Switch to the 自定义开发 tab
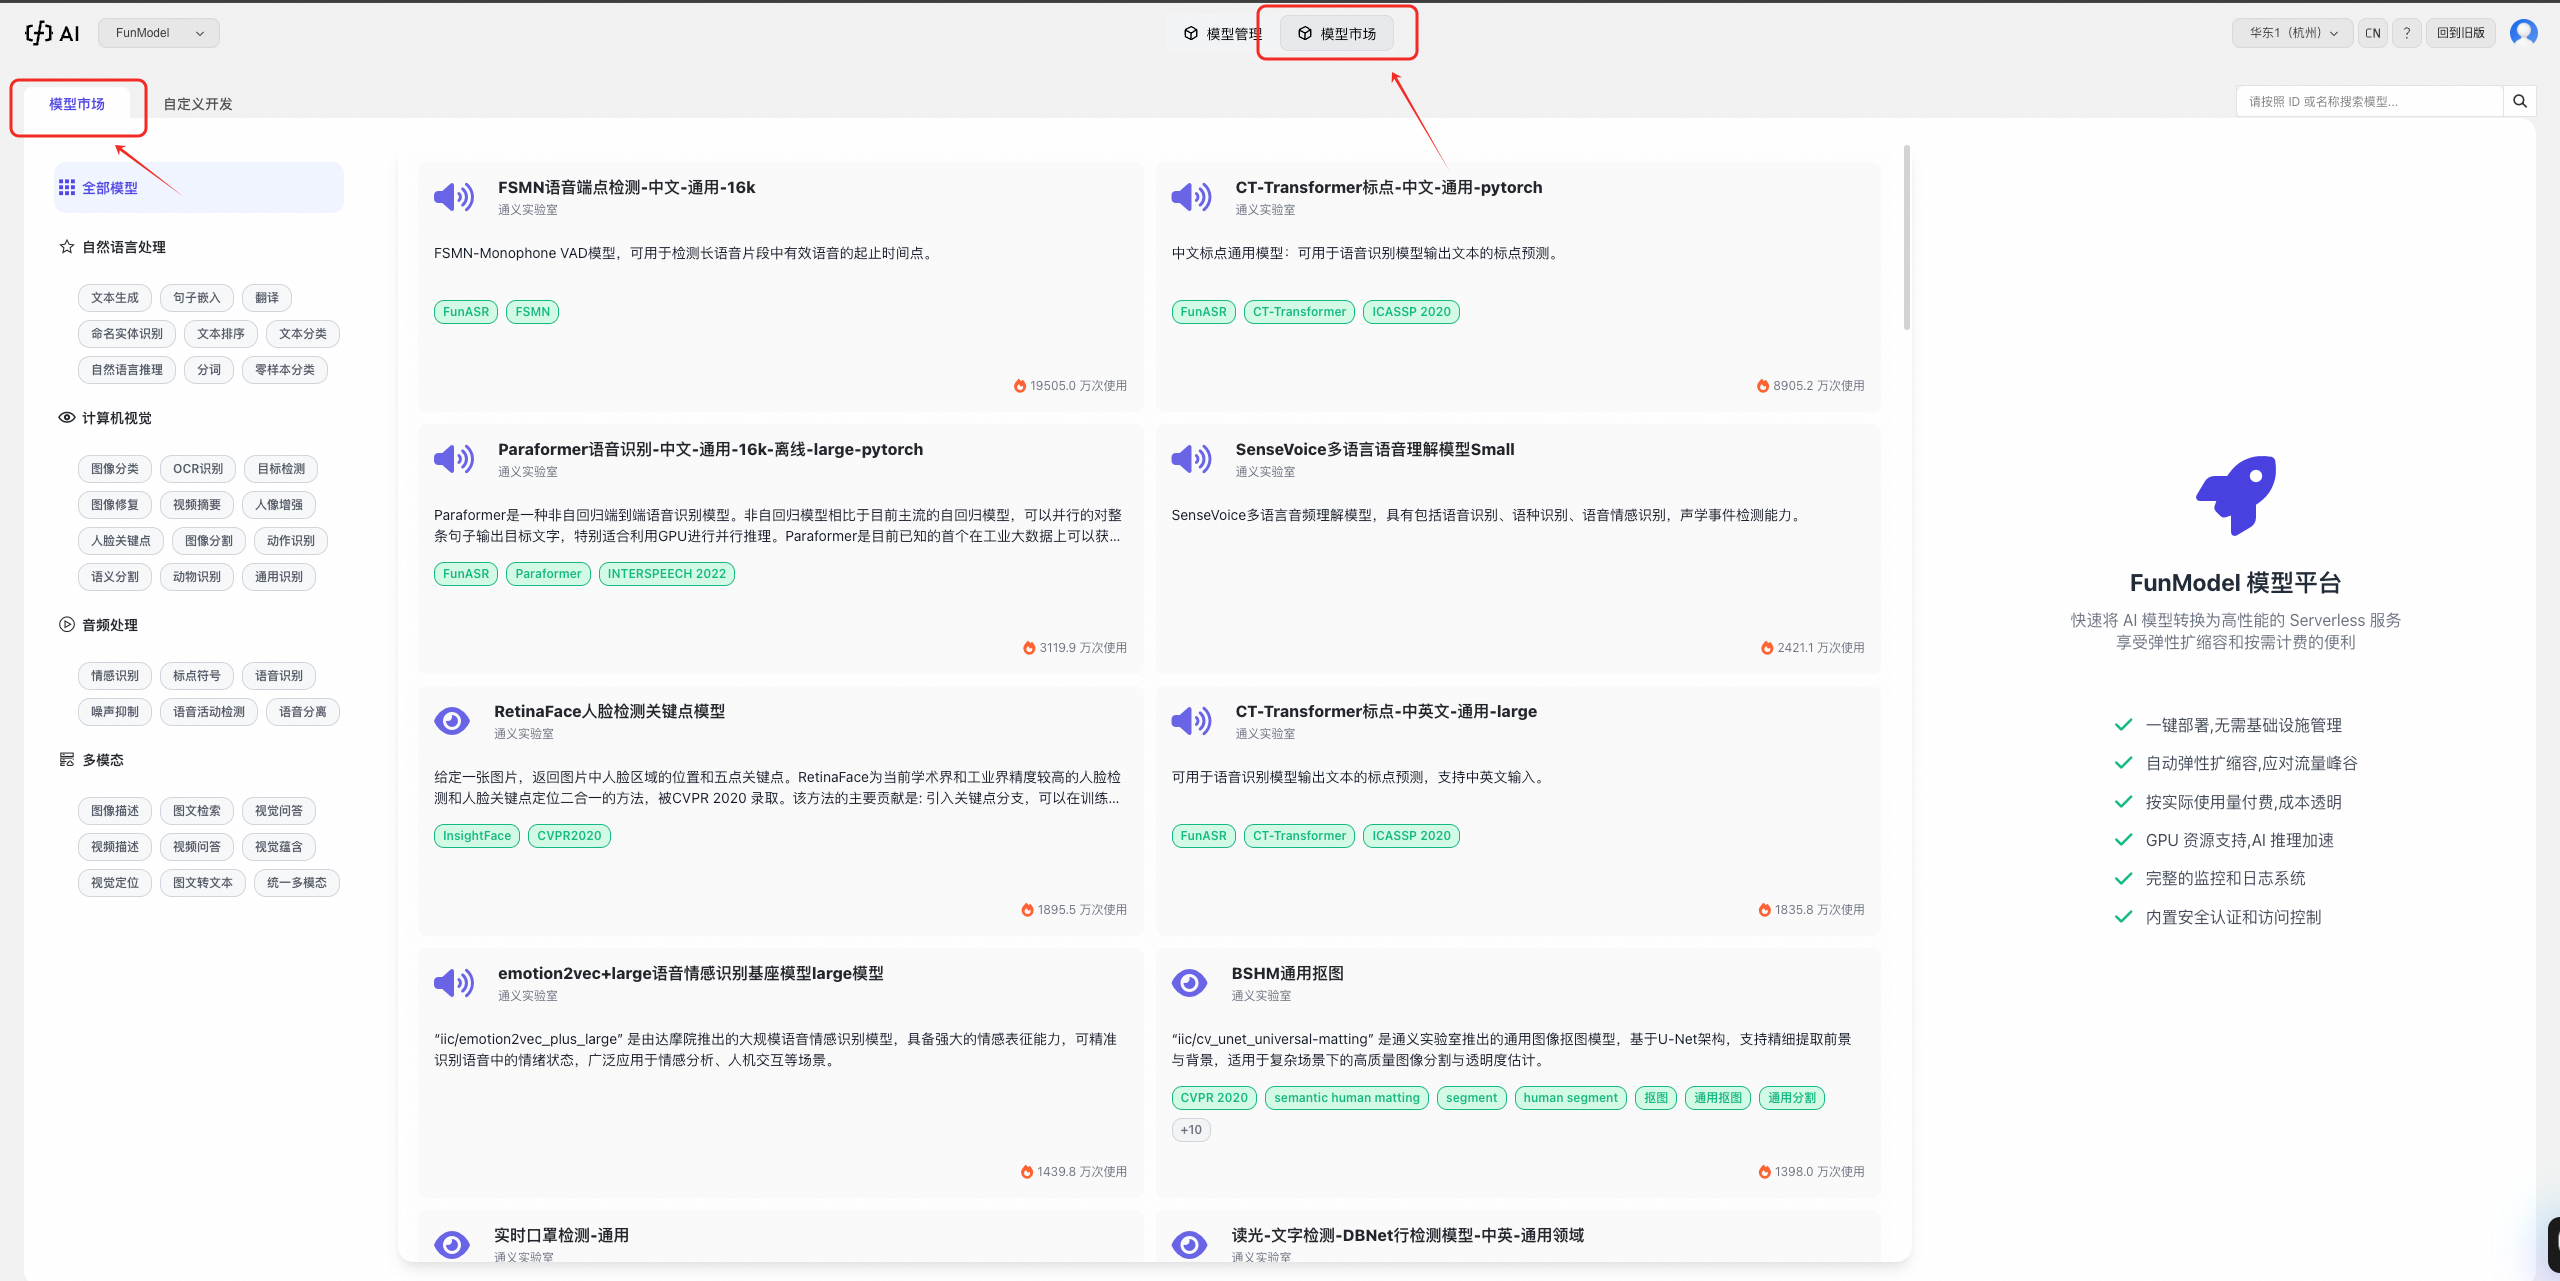The height and width of the screenshot is (1281, 2560). (198, 104)
